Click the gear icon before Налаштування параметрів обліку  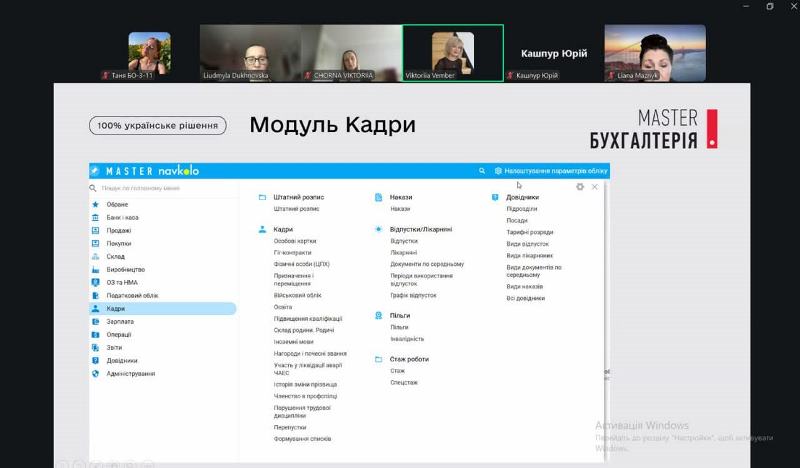(x=498, y=171)
